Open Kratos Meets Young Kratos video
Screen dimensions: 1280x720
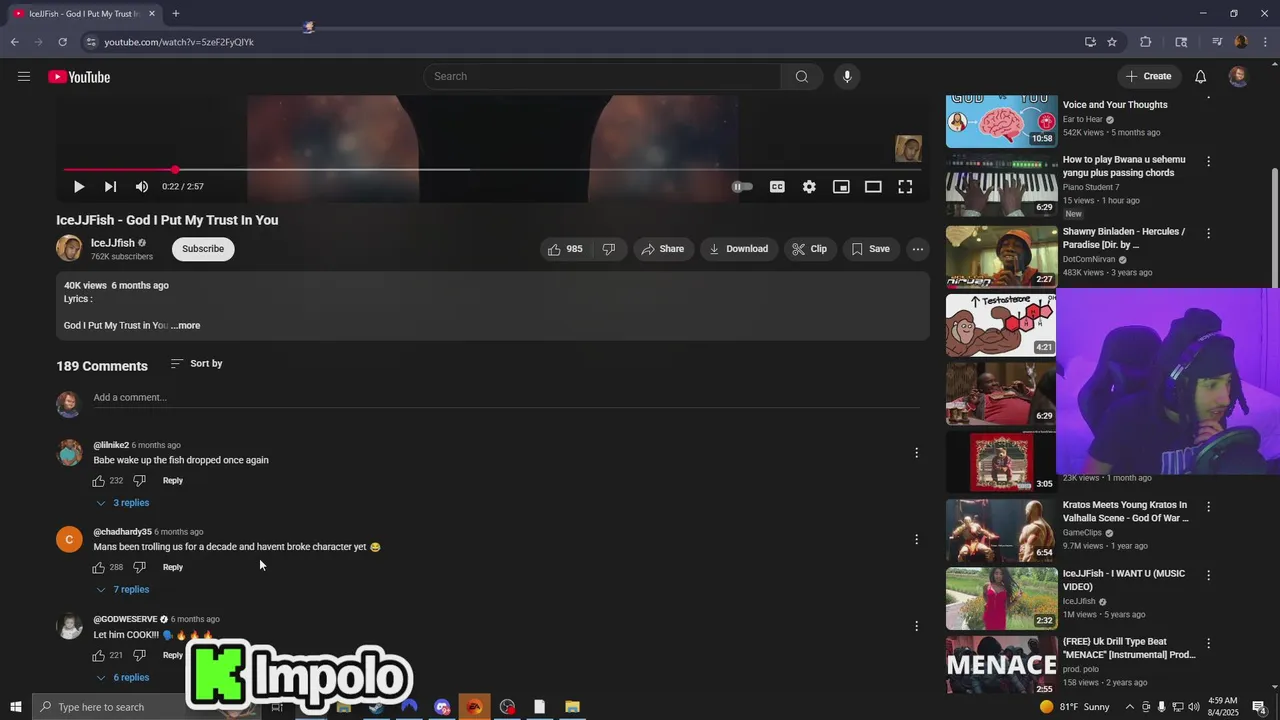click(1001, 530)
